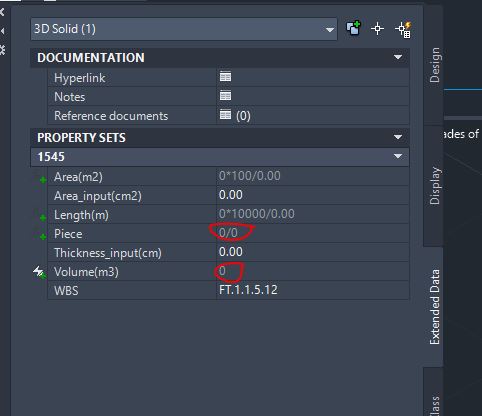Select the Area_input(cm2) label
Screen dimensions: 482x416
pos(98,196)
